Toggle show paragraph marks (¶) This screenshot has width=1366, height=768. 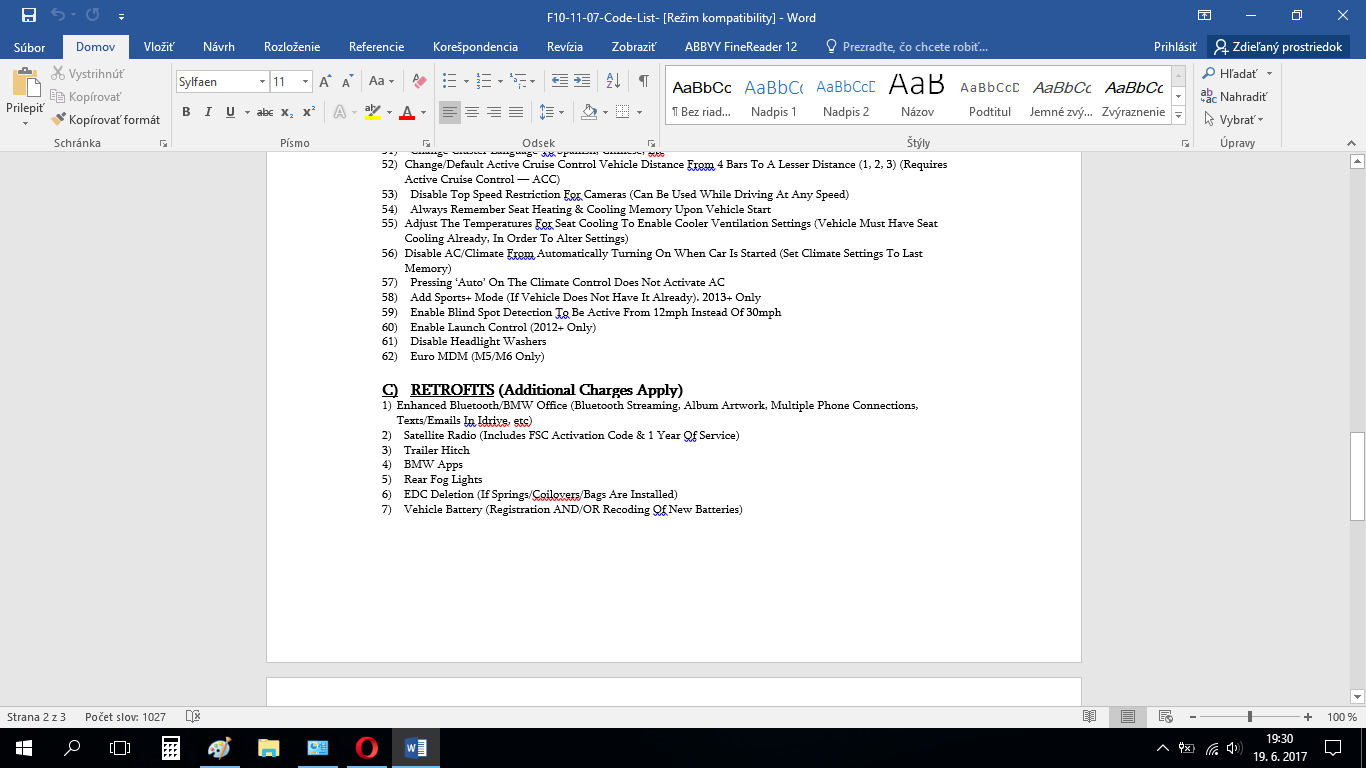(644, 81)
